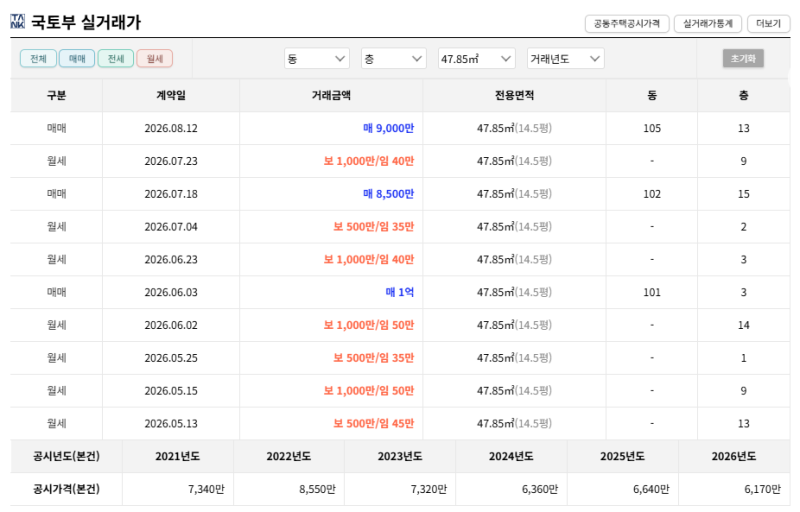Select the 전세 filter tab
This screenshot has height=512, width=800.
point(116,59)
